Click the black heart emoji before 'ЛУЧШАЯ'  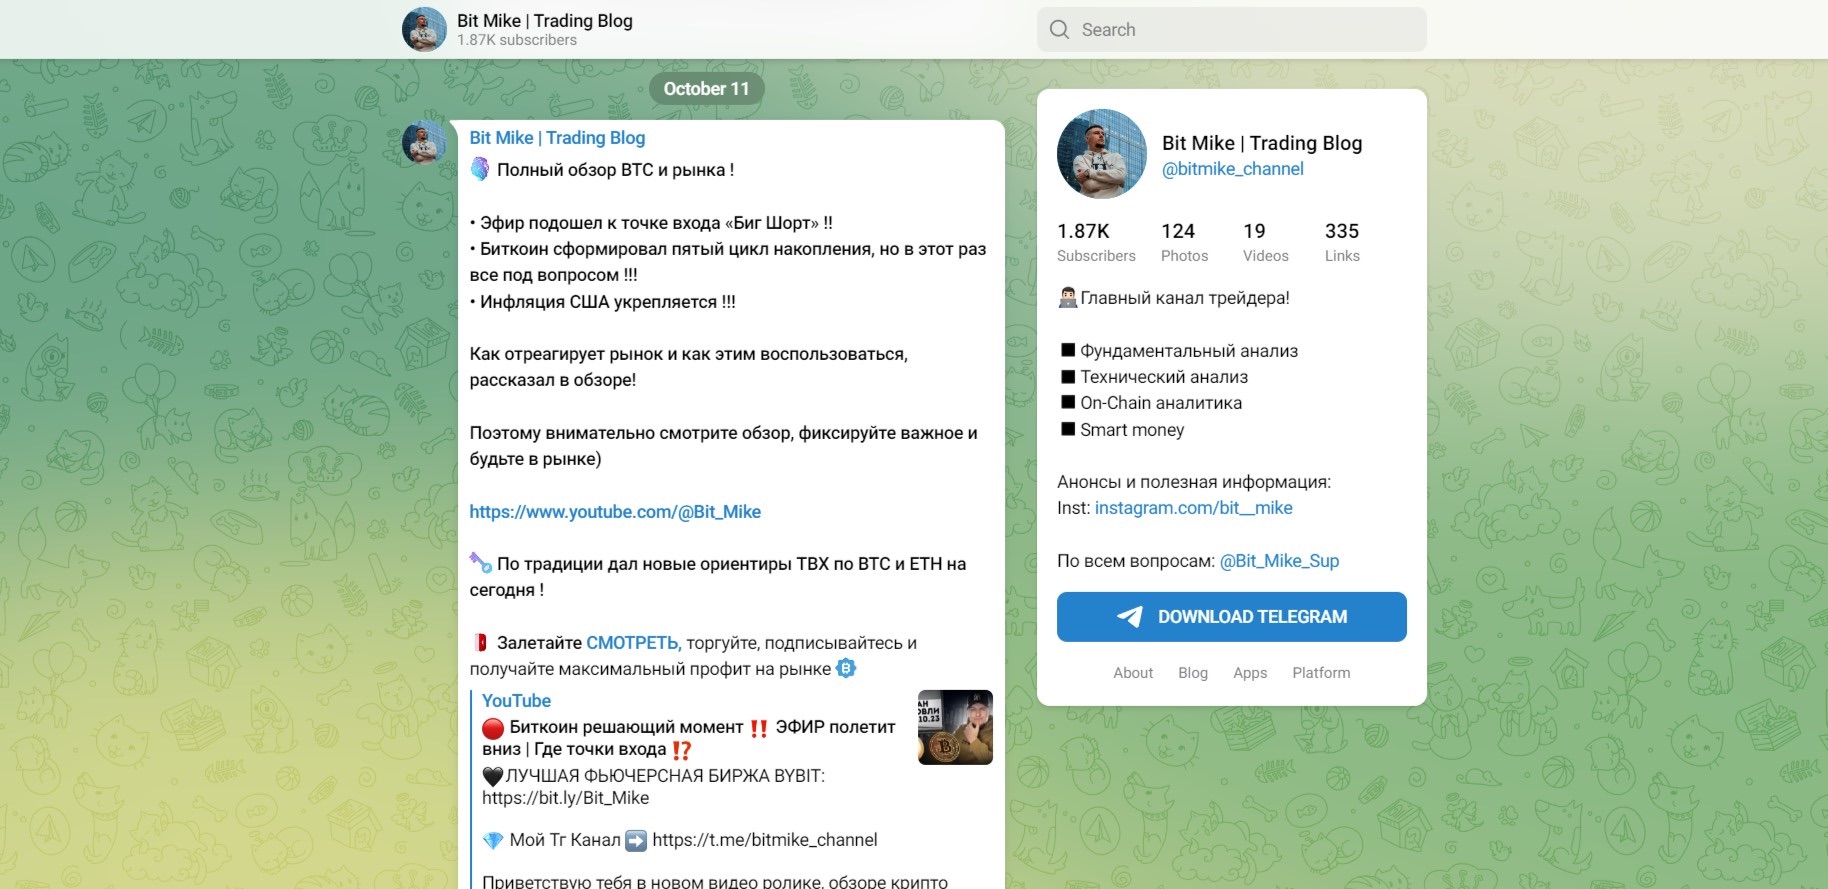tap(493, 776)
